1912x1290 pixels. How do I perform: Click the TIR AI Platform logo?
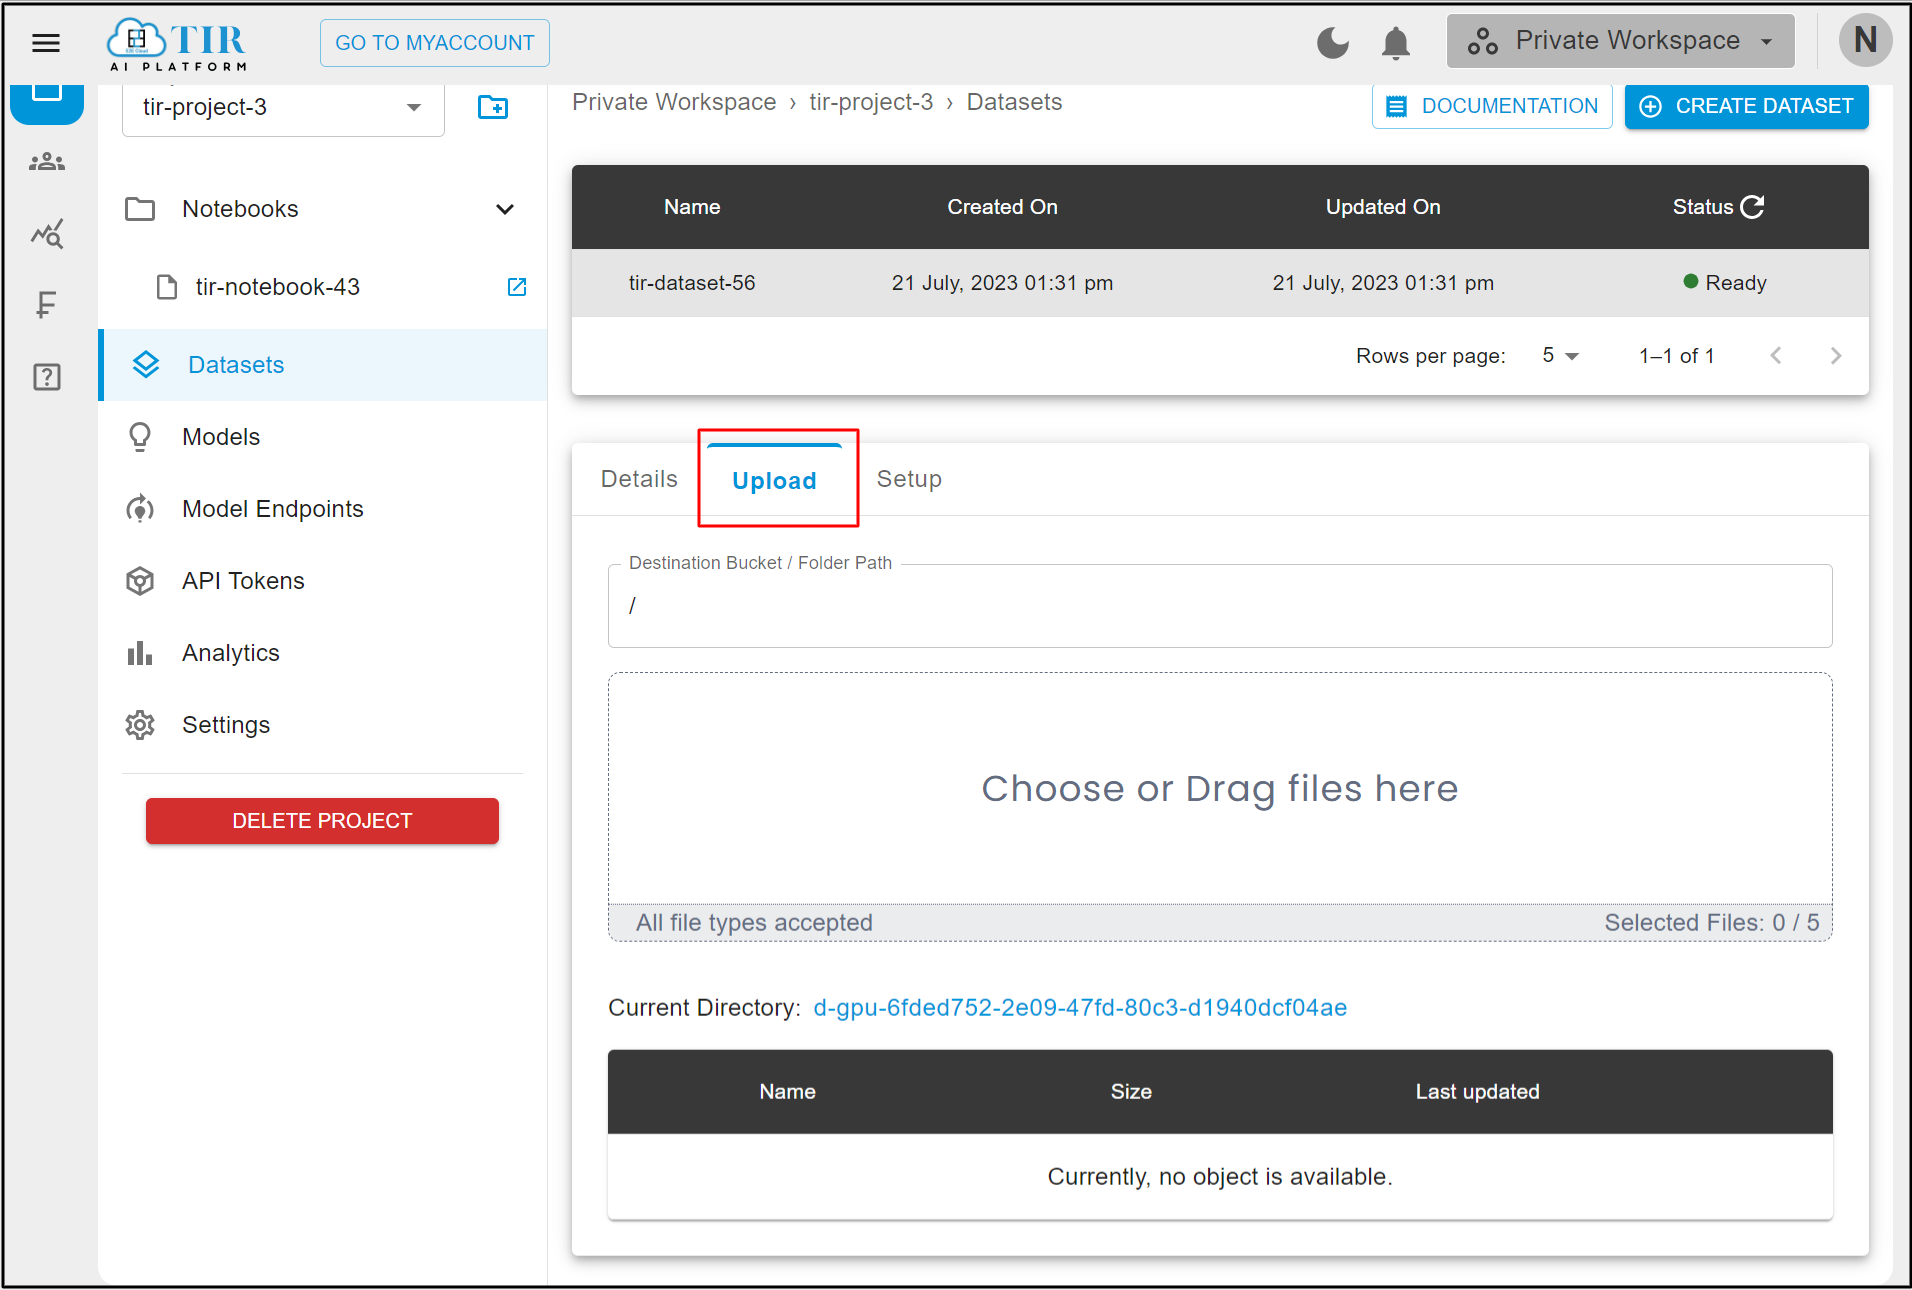pos(177,44)
